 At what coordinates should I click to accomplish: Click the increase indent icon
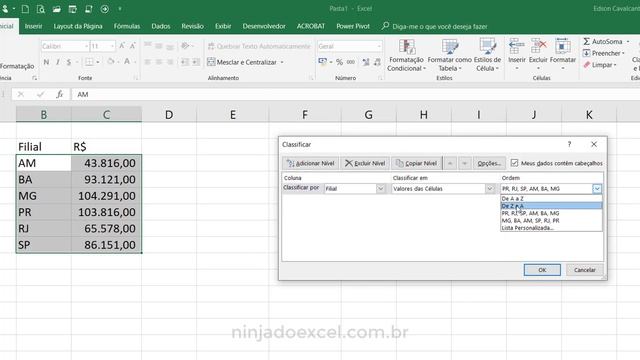pyautogui.click(x=196, y=62)
